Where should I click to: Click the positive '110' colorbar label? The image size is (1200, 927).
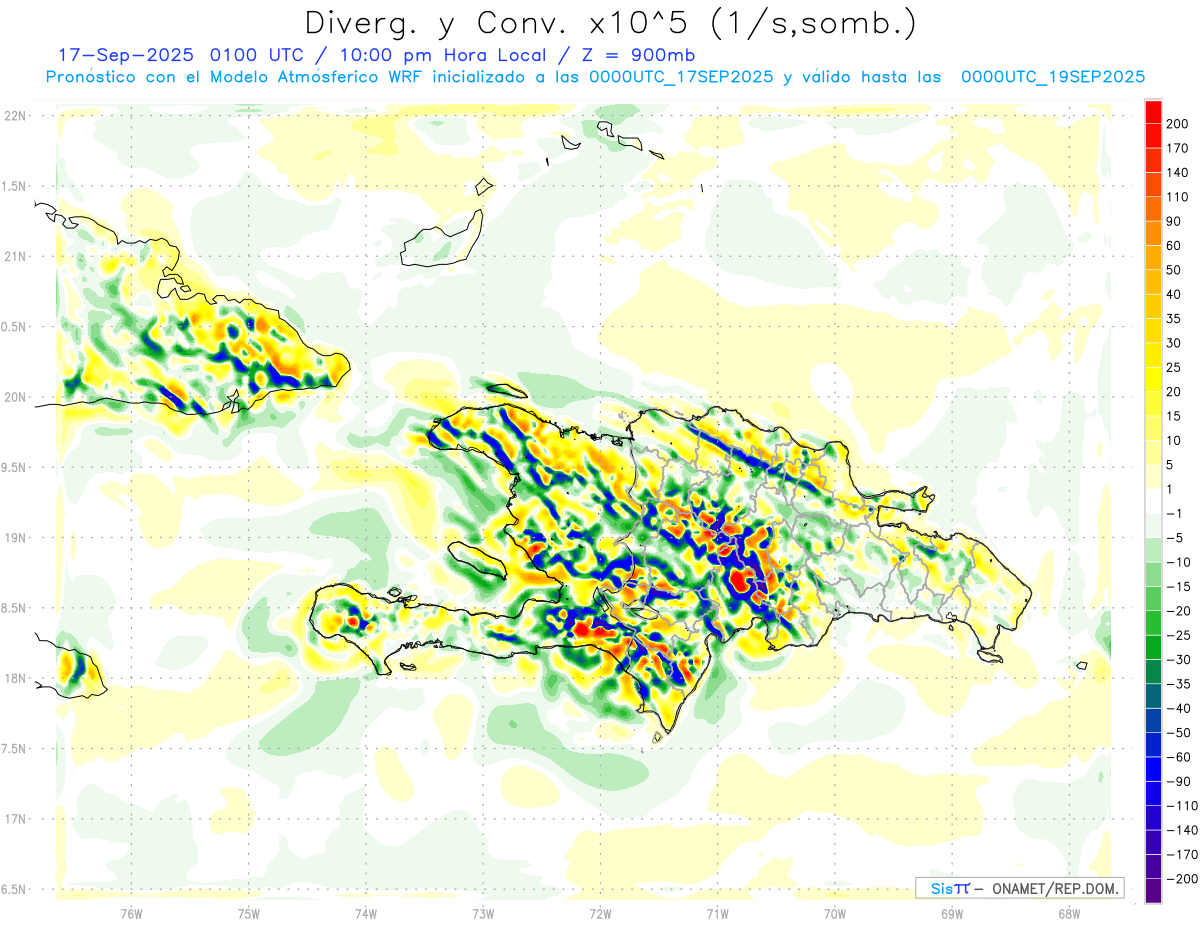pos(1177,197)
